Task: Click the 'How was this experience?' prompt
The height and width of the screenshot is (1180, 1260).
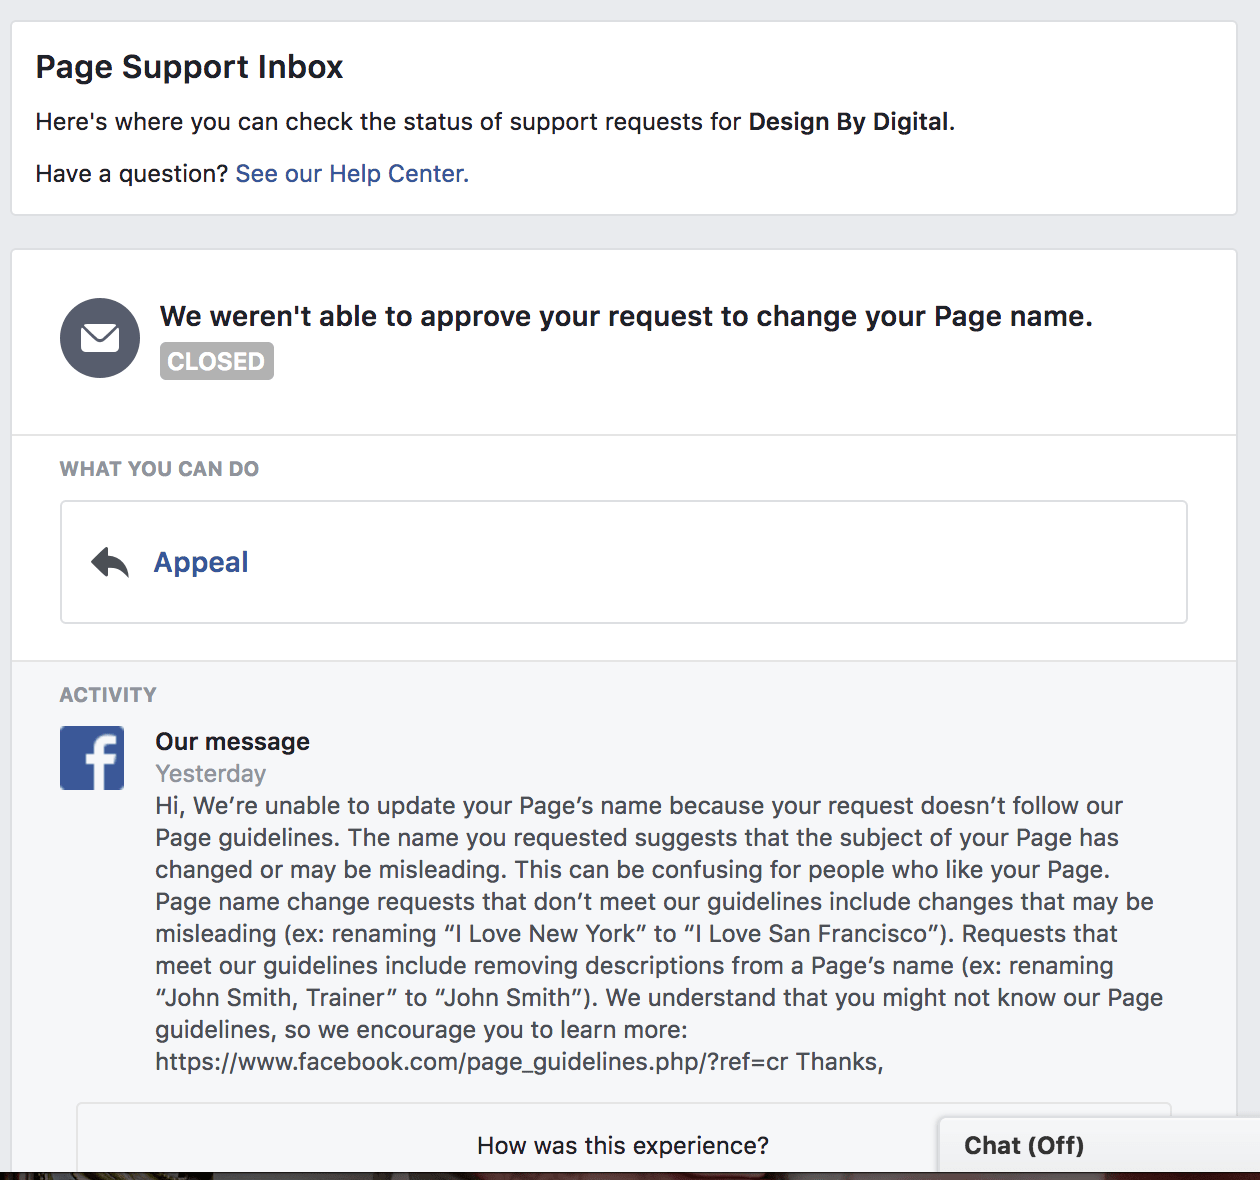Action: pyautogui.click(x=622, y=1146)
